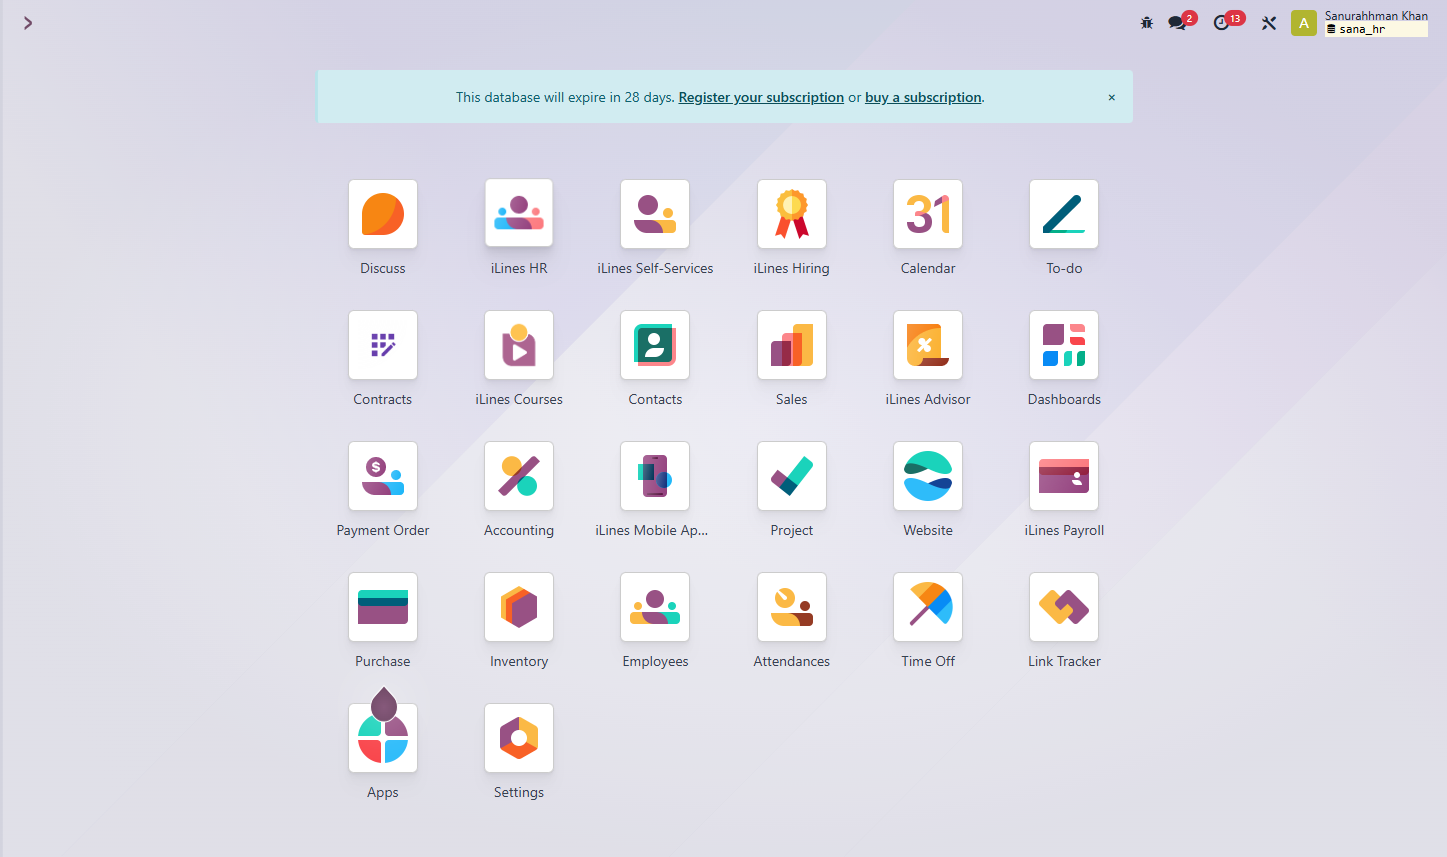Open the Settings app
The height and width of the screenshot is (857, 1447).
pyautogui.click(x=519, y=738)
